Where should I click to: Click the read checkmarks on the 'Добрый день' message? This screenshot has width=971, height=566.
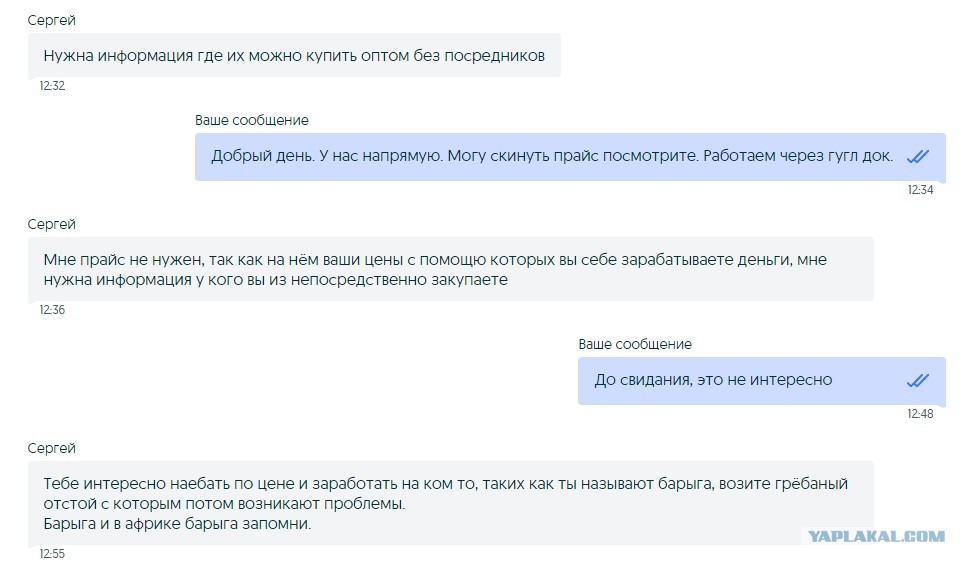[918, 157]
